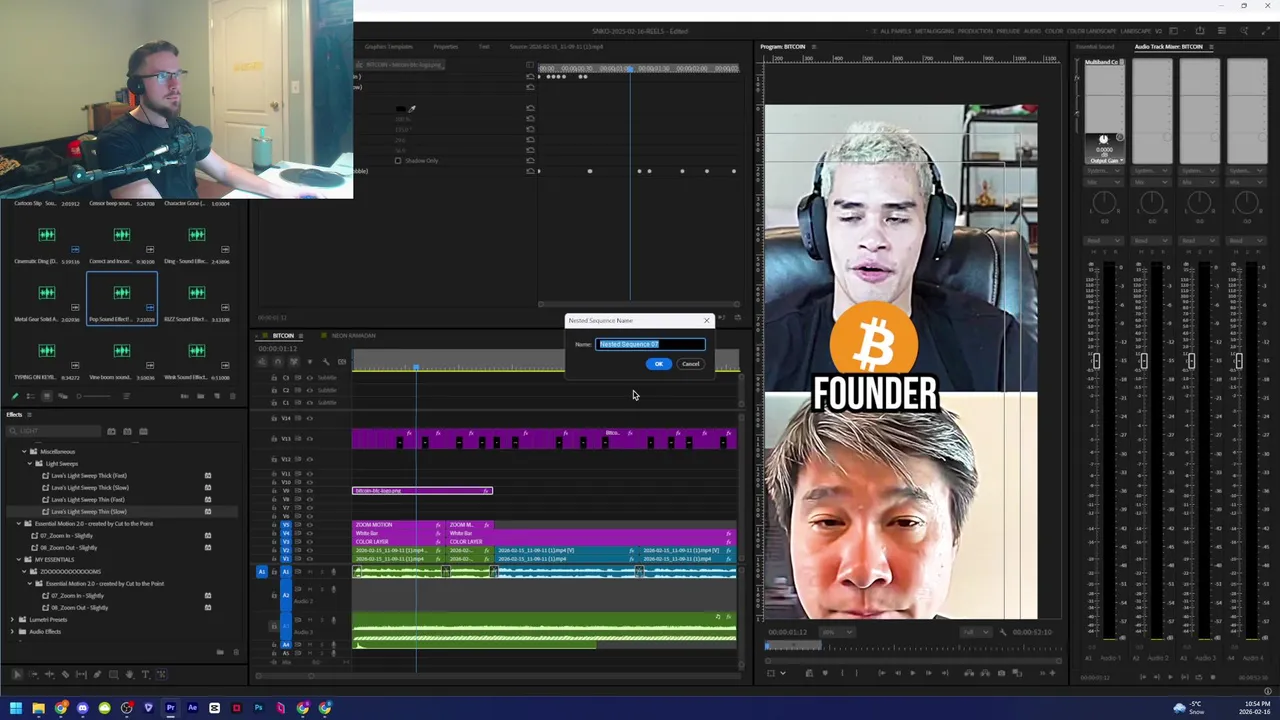Image resolution: width=1280 pixels, height=720 pixels.
Task: Switch to the NEON RAMADAN sequence tab
Action: [353, 336]
